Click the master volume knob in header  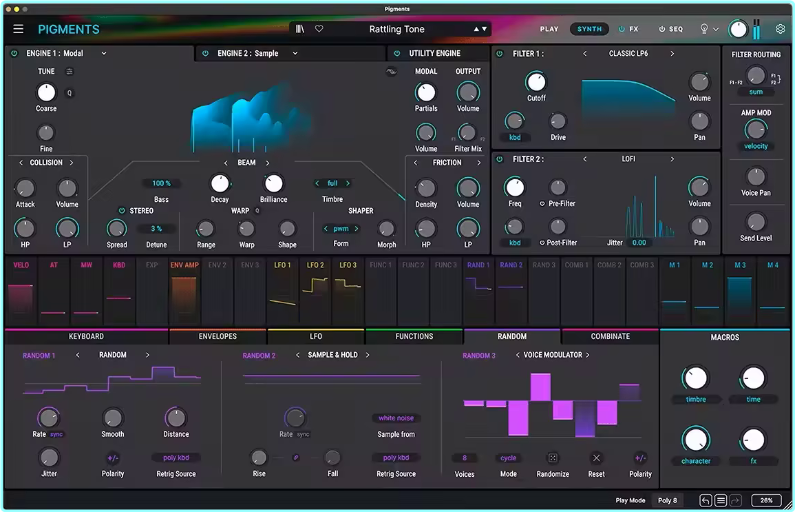[738, 29]
